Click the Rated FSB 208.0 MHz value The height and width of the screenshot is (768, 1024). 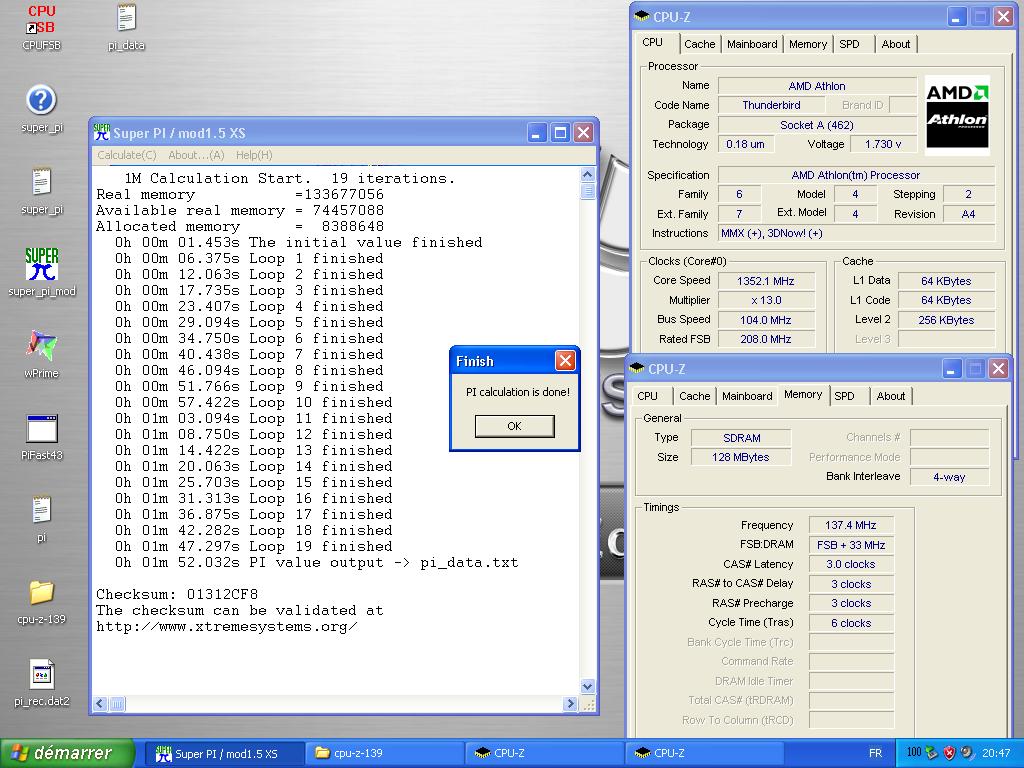(x=765, y=339)
